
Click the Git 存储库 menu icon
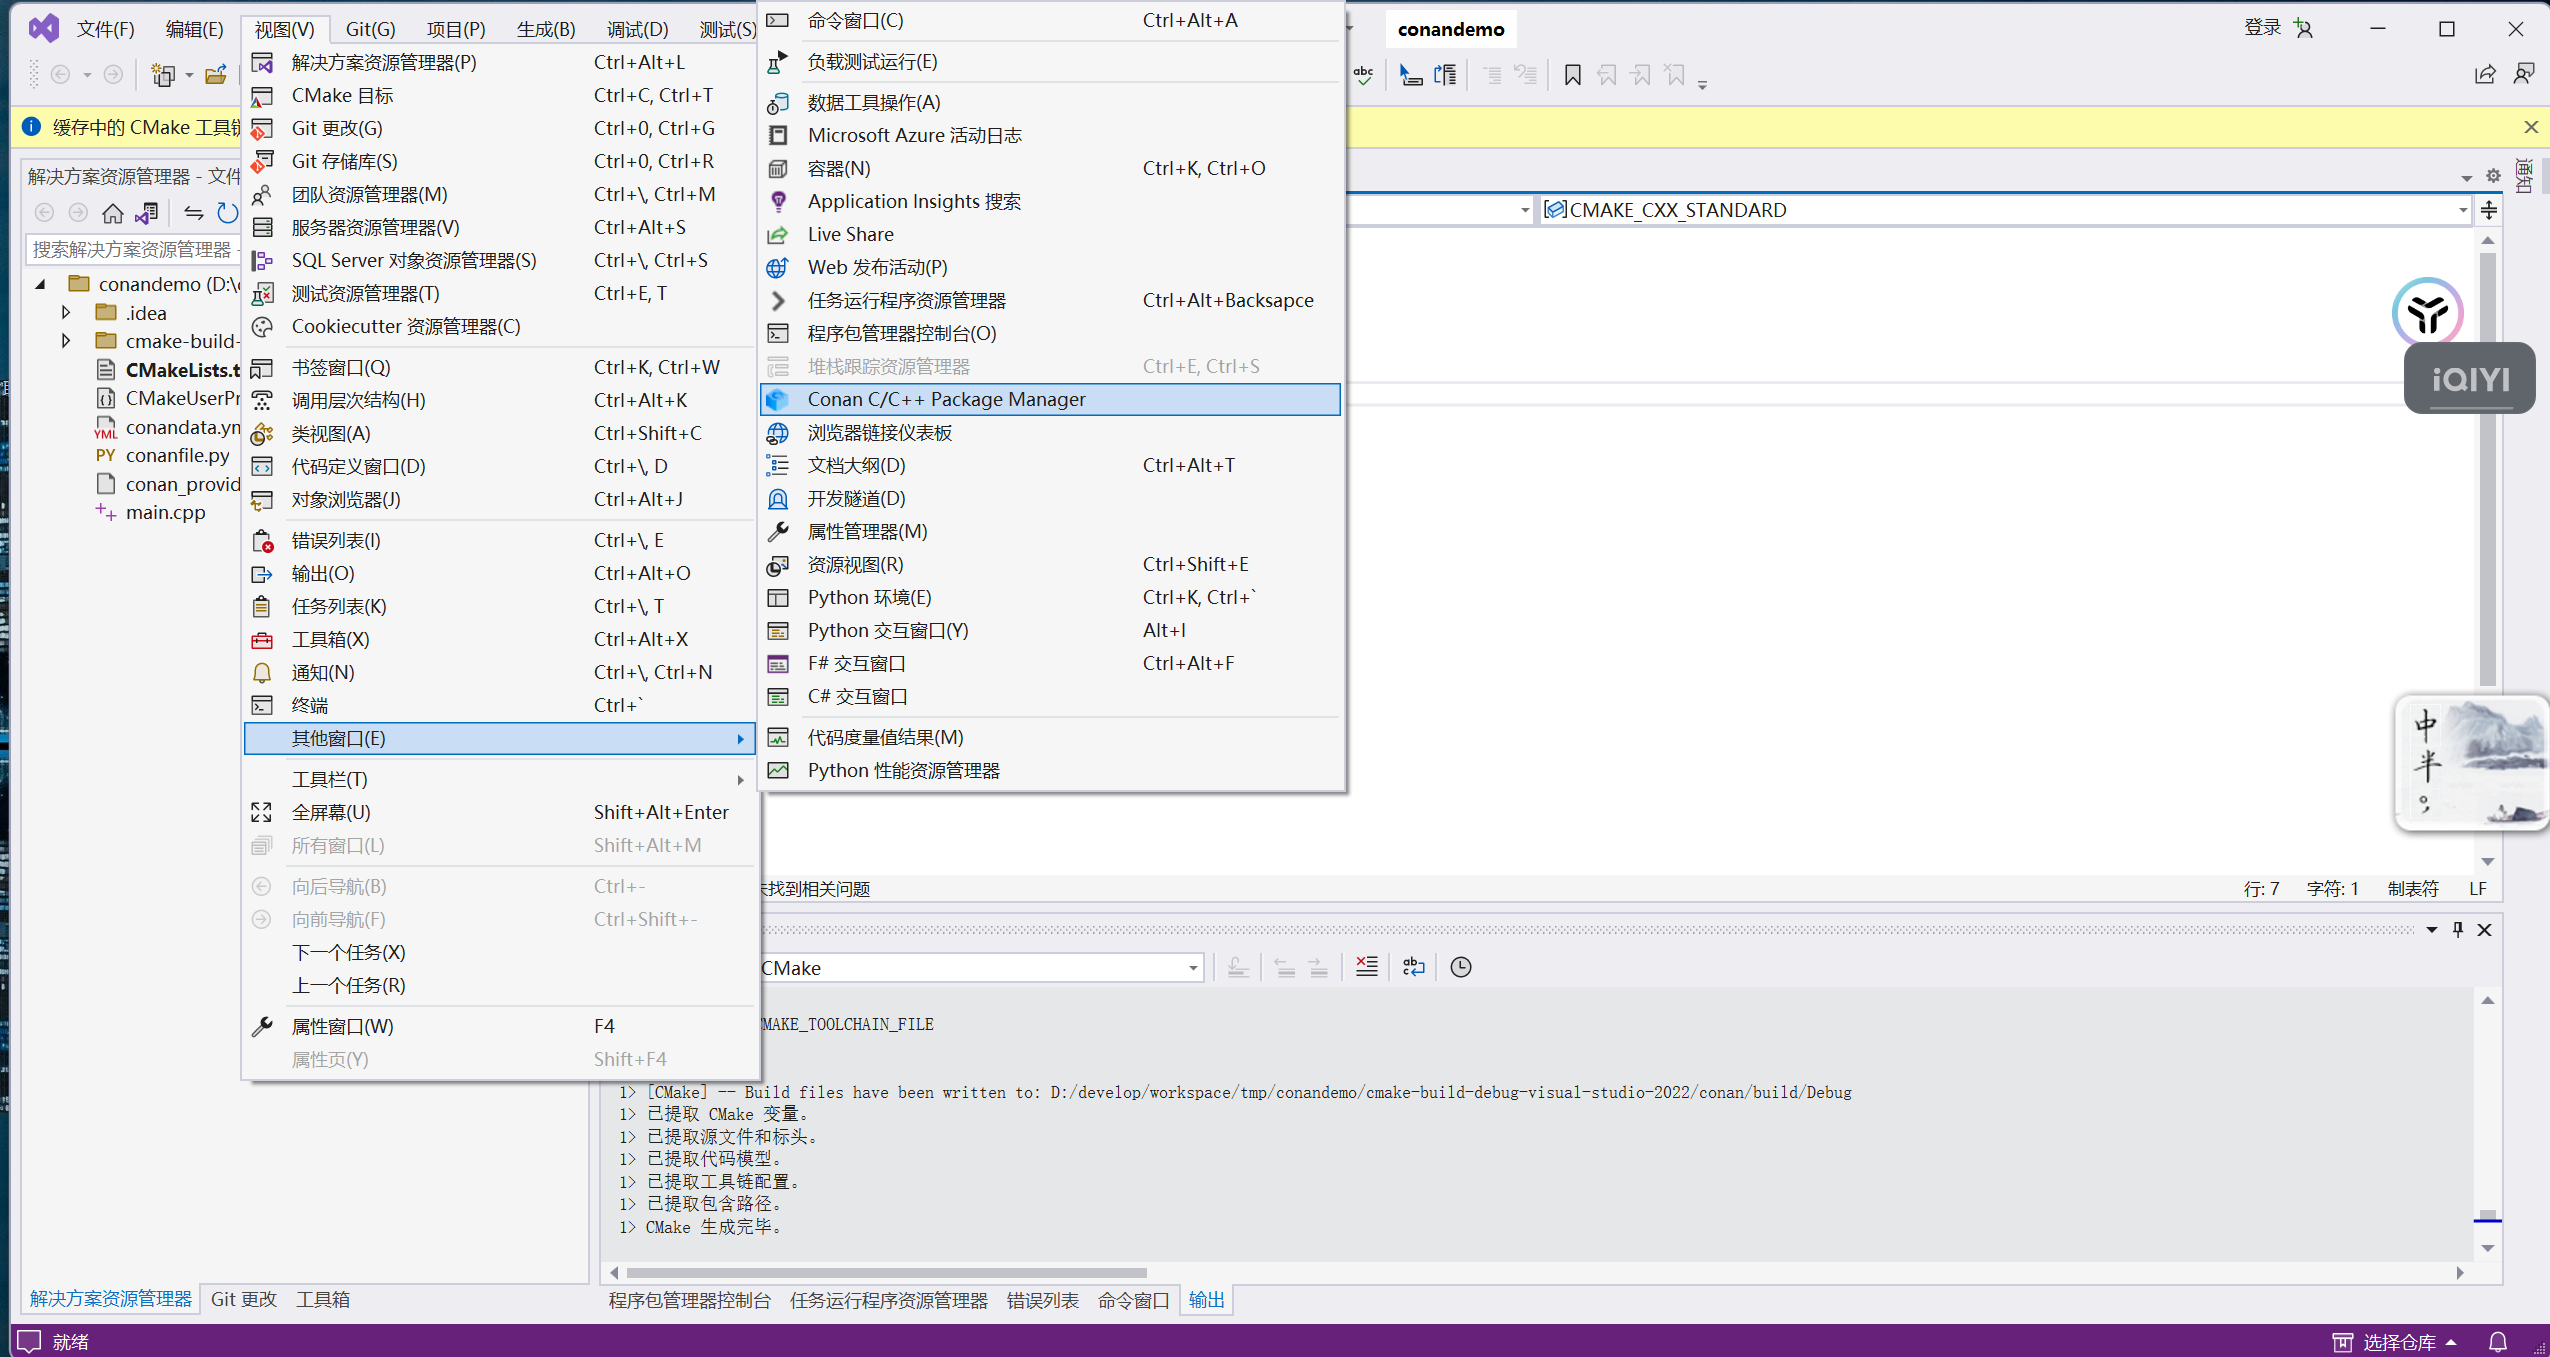click(262, 162)
